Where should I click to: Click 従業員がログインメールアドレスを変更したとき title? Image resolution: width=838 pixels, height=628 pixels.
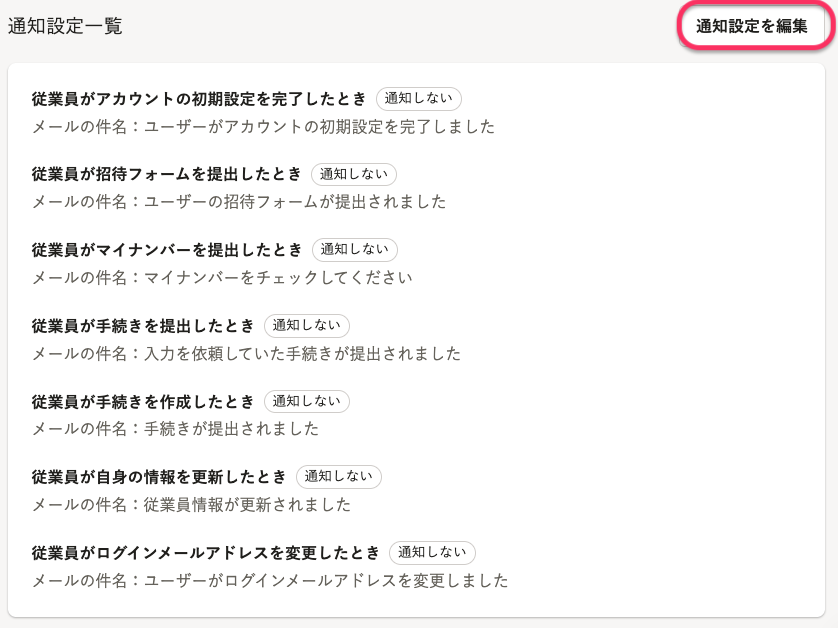(205, 553)
